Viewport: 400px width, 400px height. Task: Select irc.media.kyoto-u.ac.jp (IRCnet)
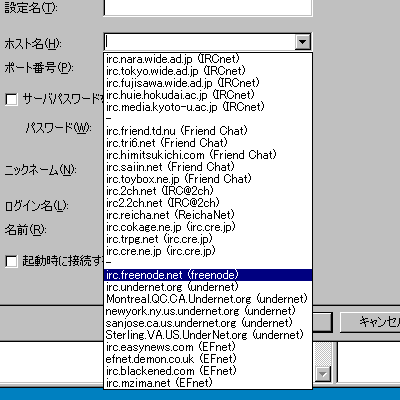pyautogui.click(x=208, y=107)
